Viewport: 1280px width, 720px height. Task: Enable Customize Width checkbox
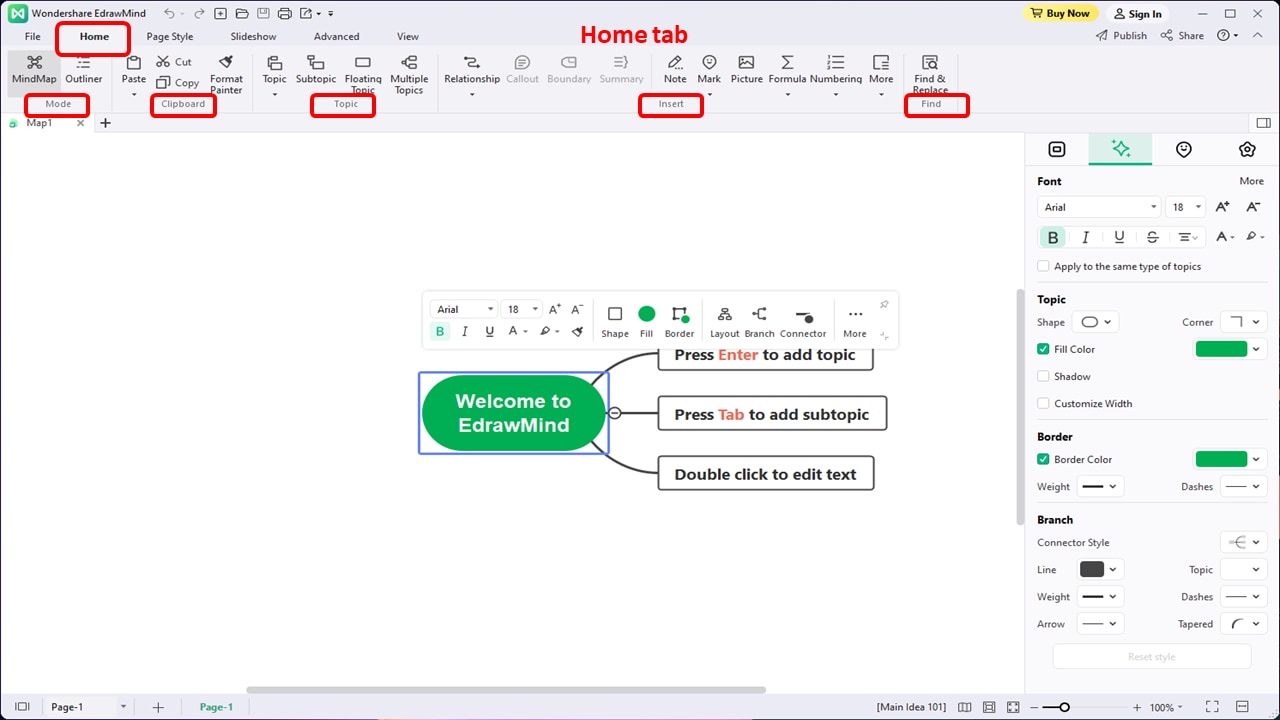(x=1043, y=403)
